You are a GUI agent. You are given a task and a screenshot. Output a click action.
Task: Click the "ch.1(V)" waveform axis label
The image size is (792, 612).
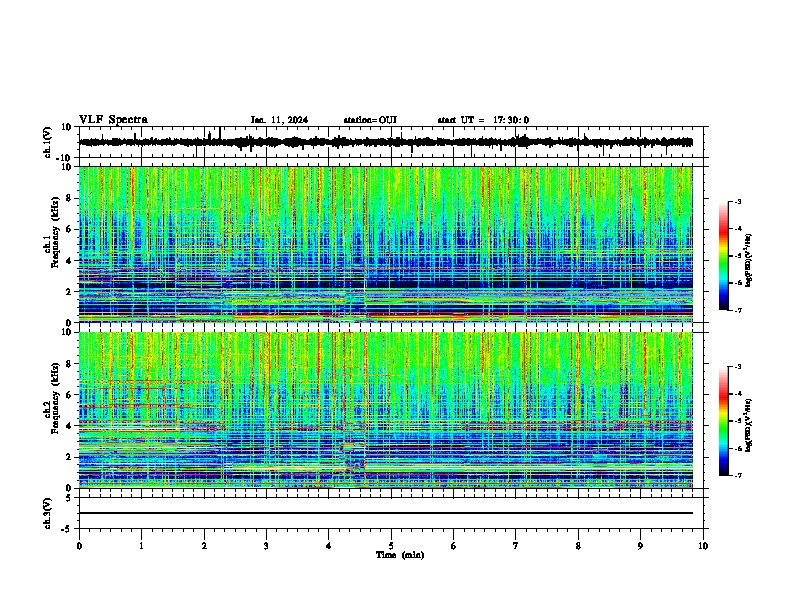click(48, 142)
